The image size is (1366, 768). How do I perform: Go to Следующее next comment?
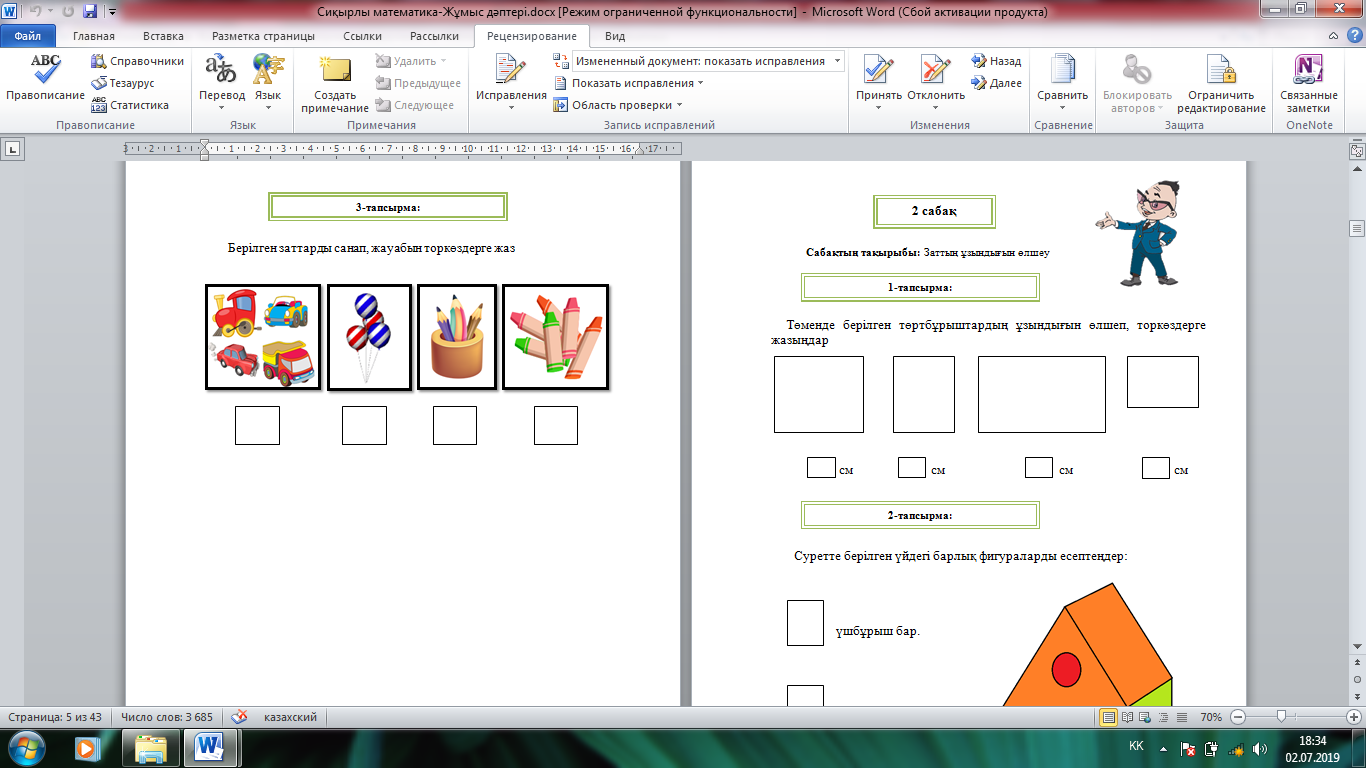[x=416, y=105]
